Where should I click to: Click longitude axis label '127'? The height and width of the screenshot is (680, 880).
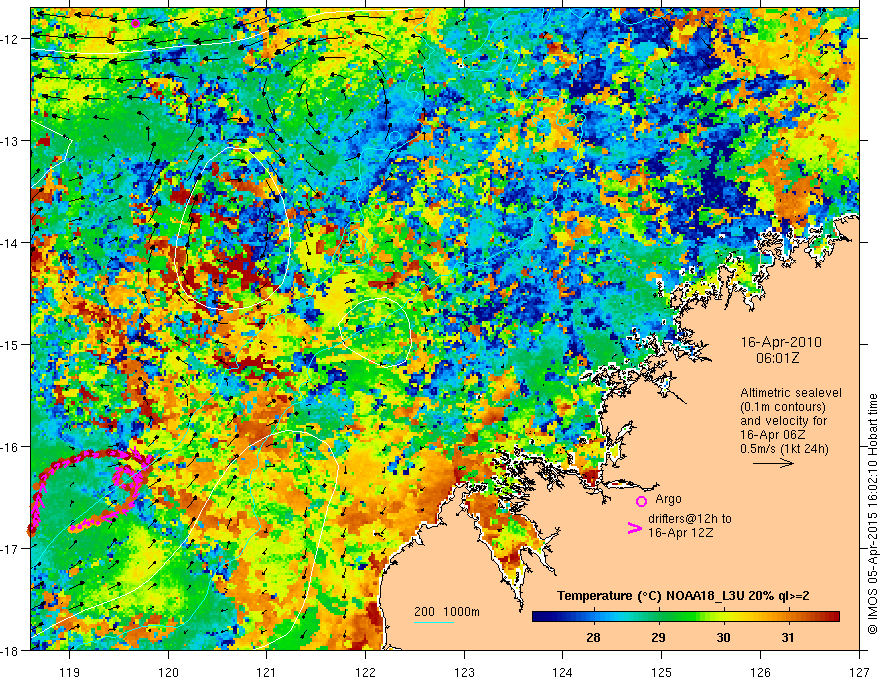(x=859, y=672)
